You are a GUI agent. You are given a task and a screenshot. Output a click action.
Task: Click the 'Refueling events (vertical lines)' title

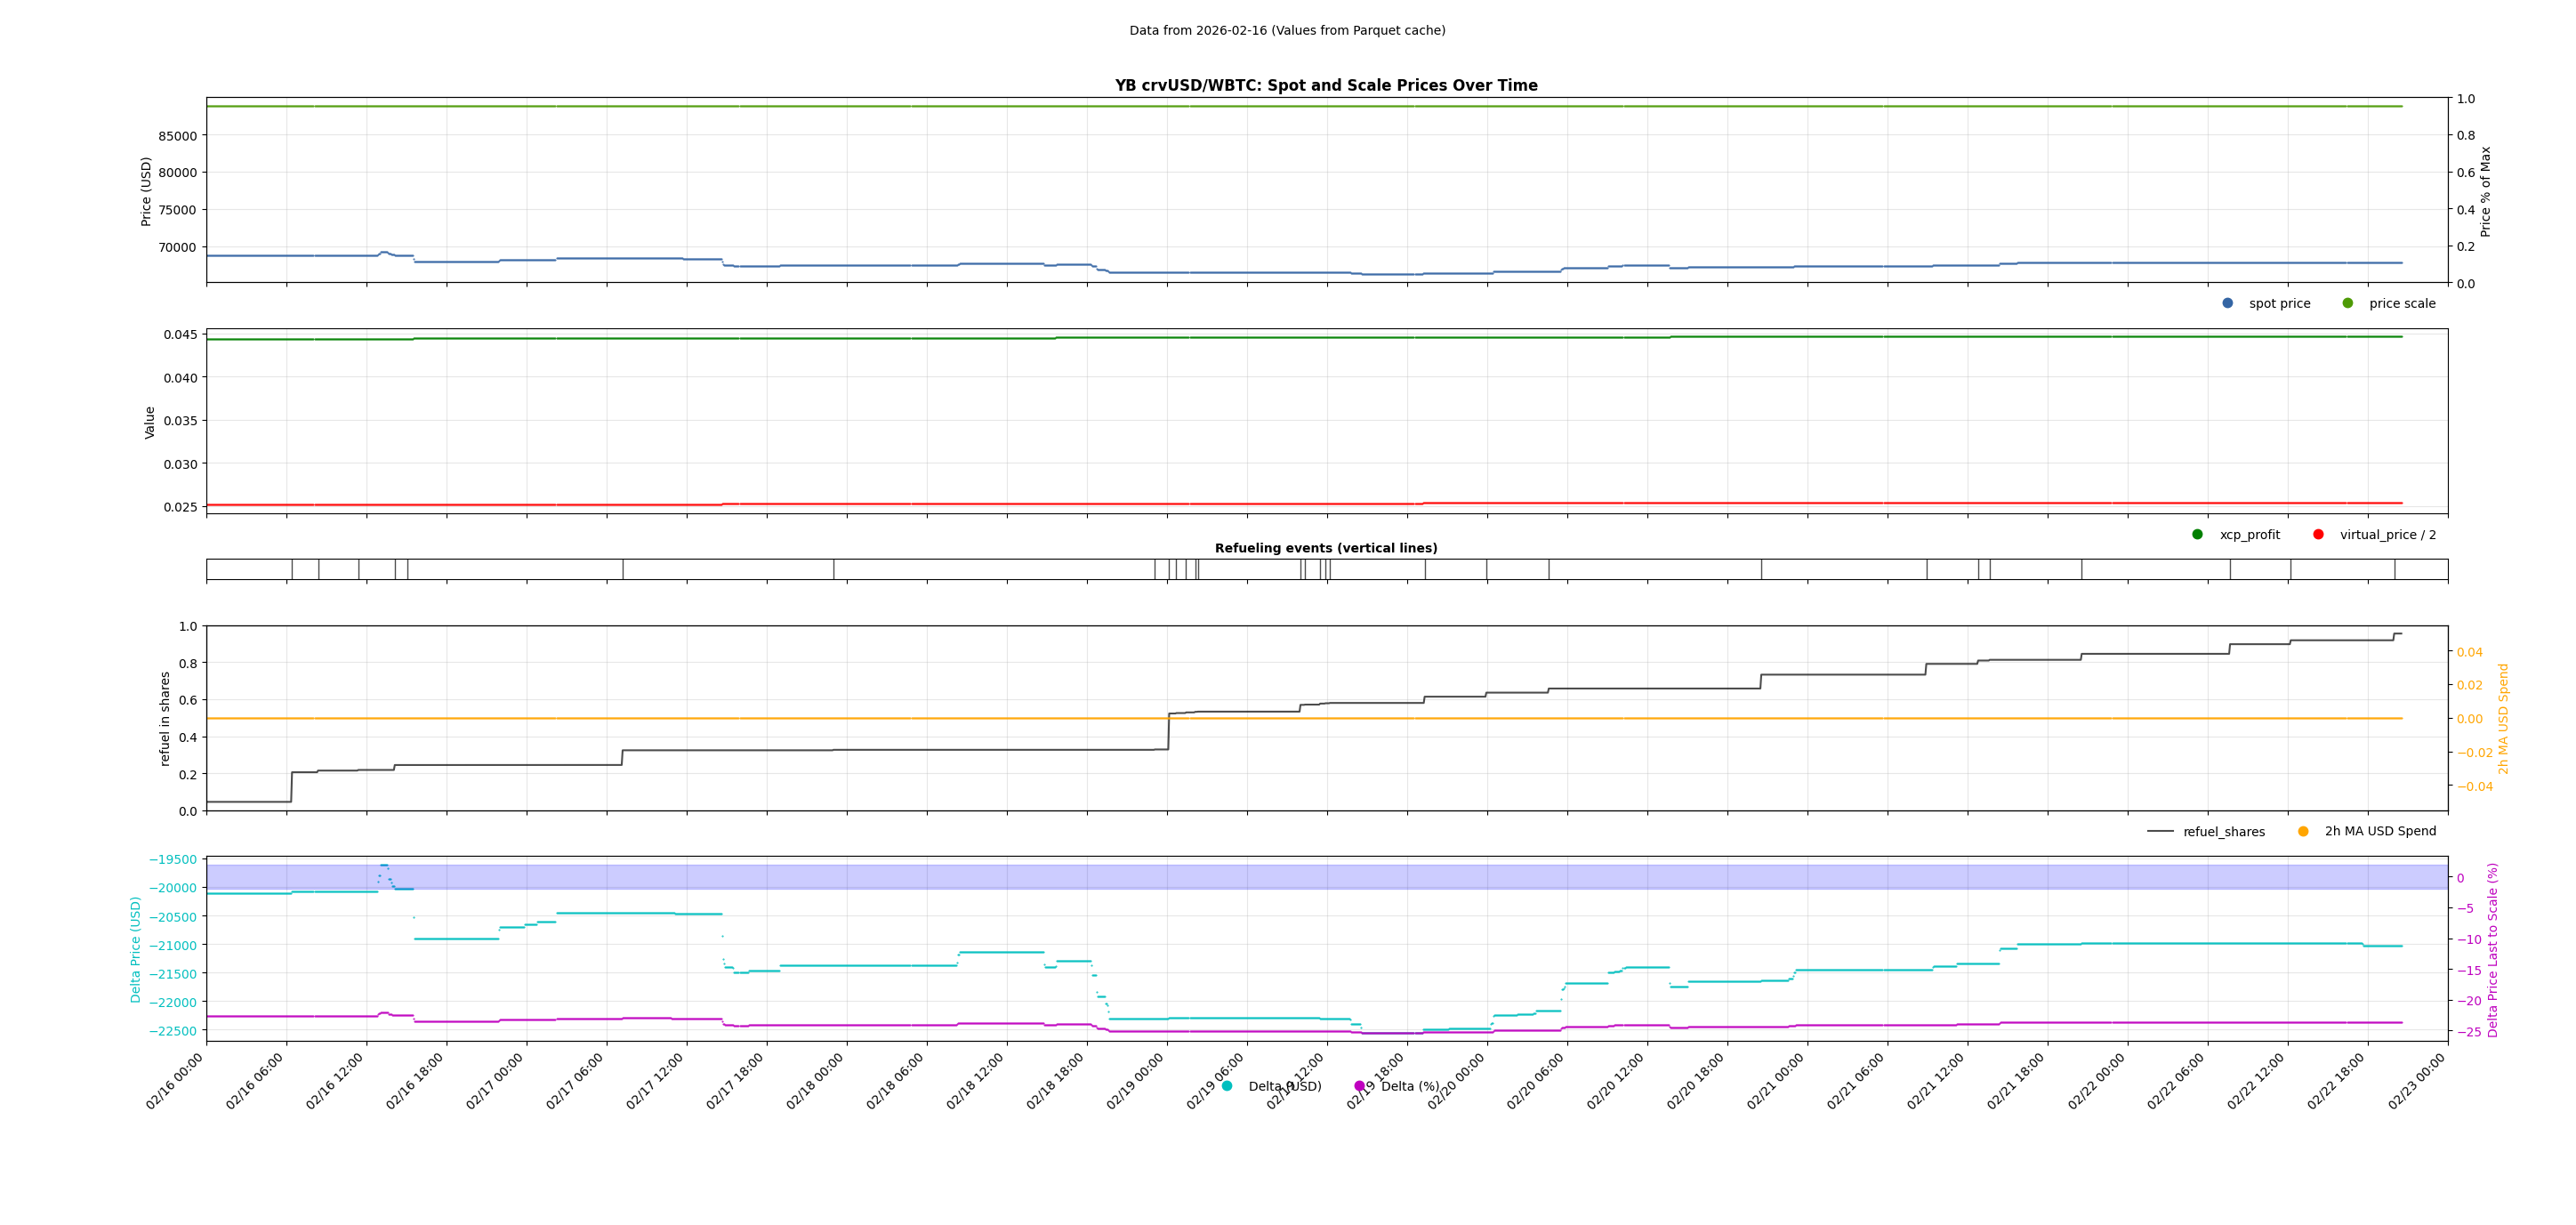pyautogui.click(x=1326, y=548)
